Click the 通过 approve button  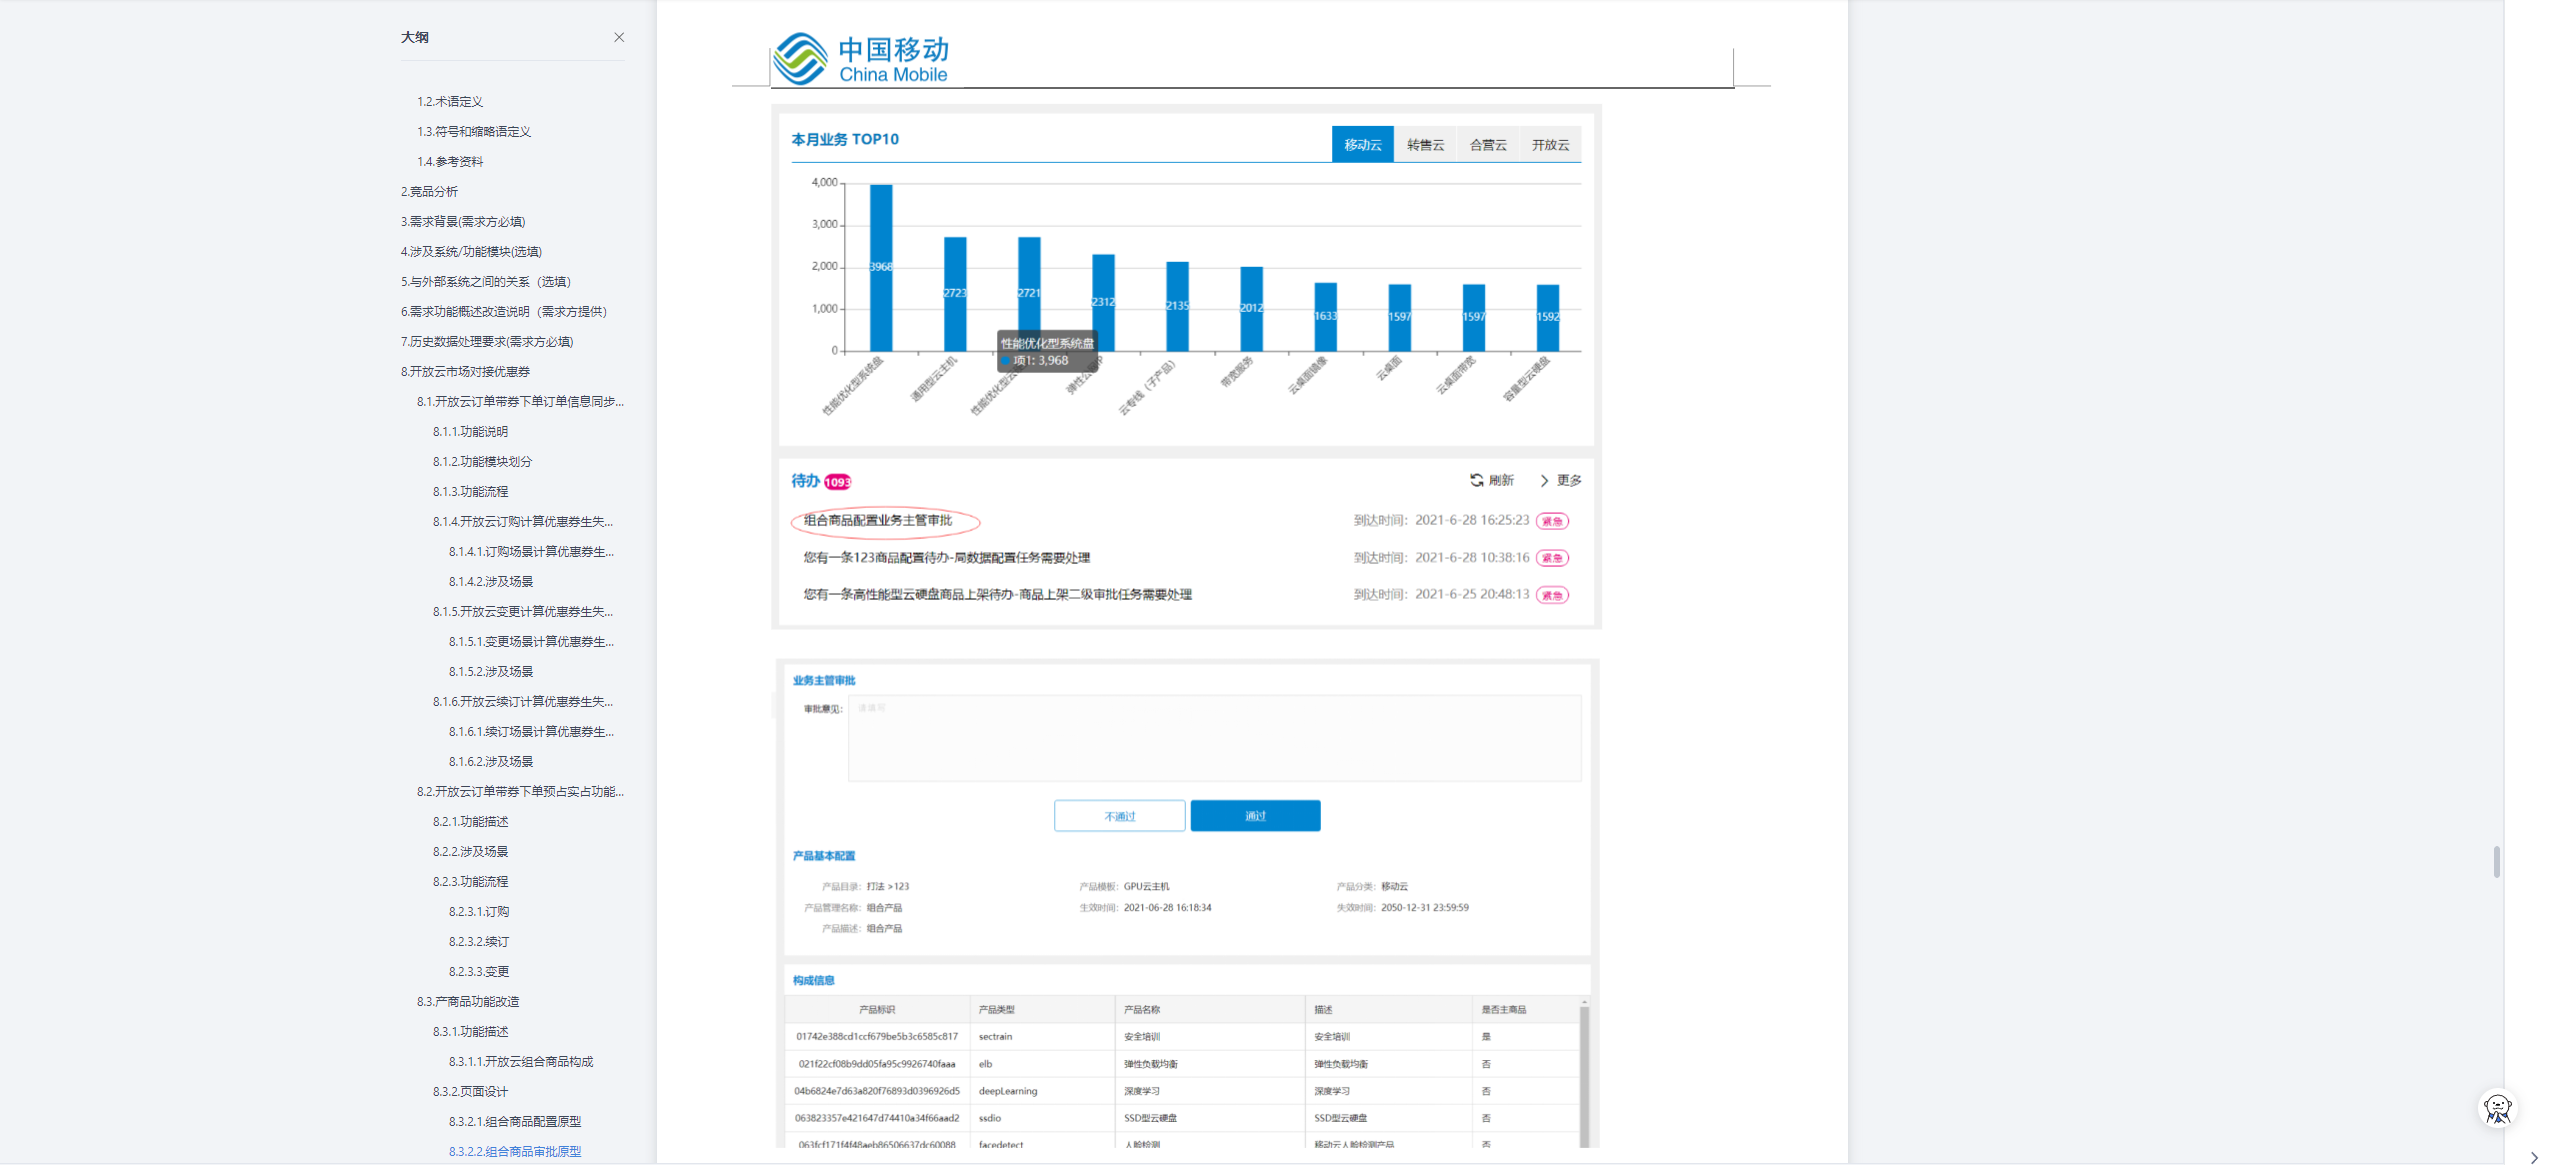point(1255,816)
